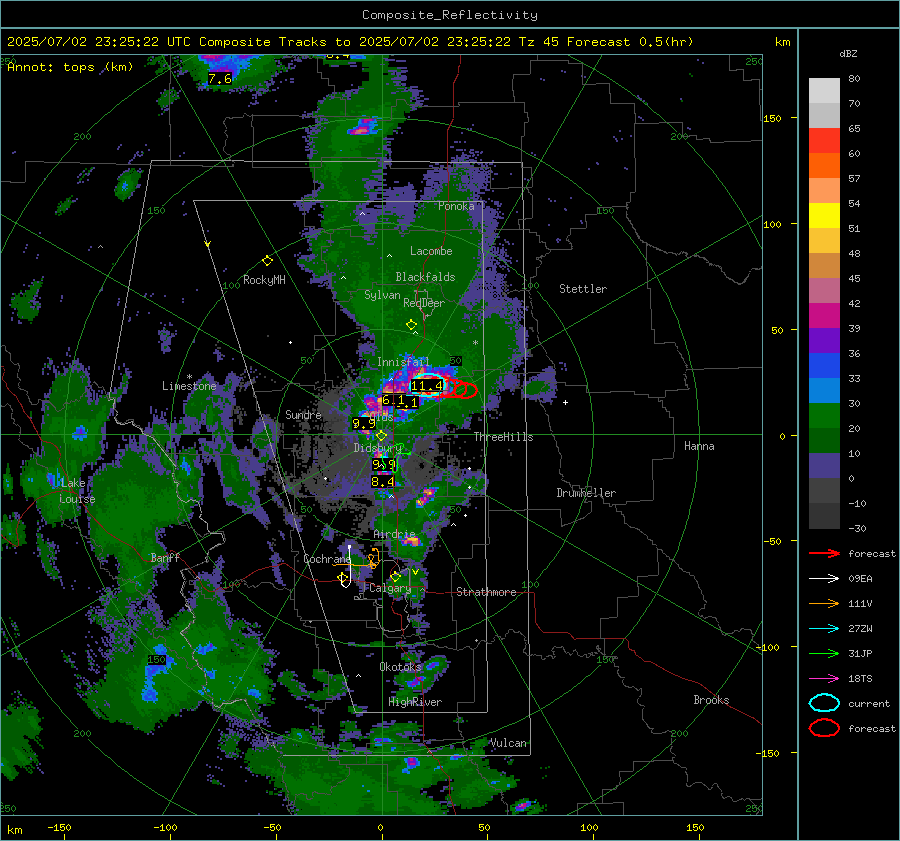
Task: Click the Sundre town label
Action: [x=303, y=414]
